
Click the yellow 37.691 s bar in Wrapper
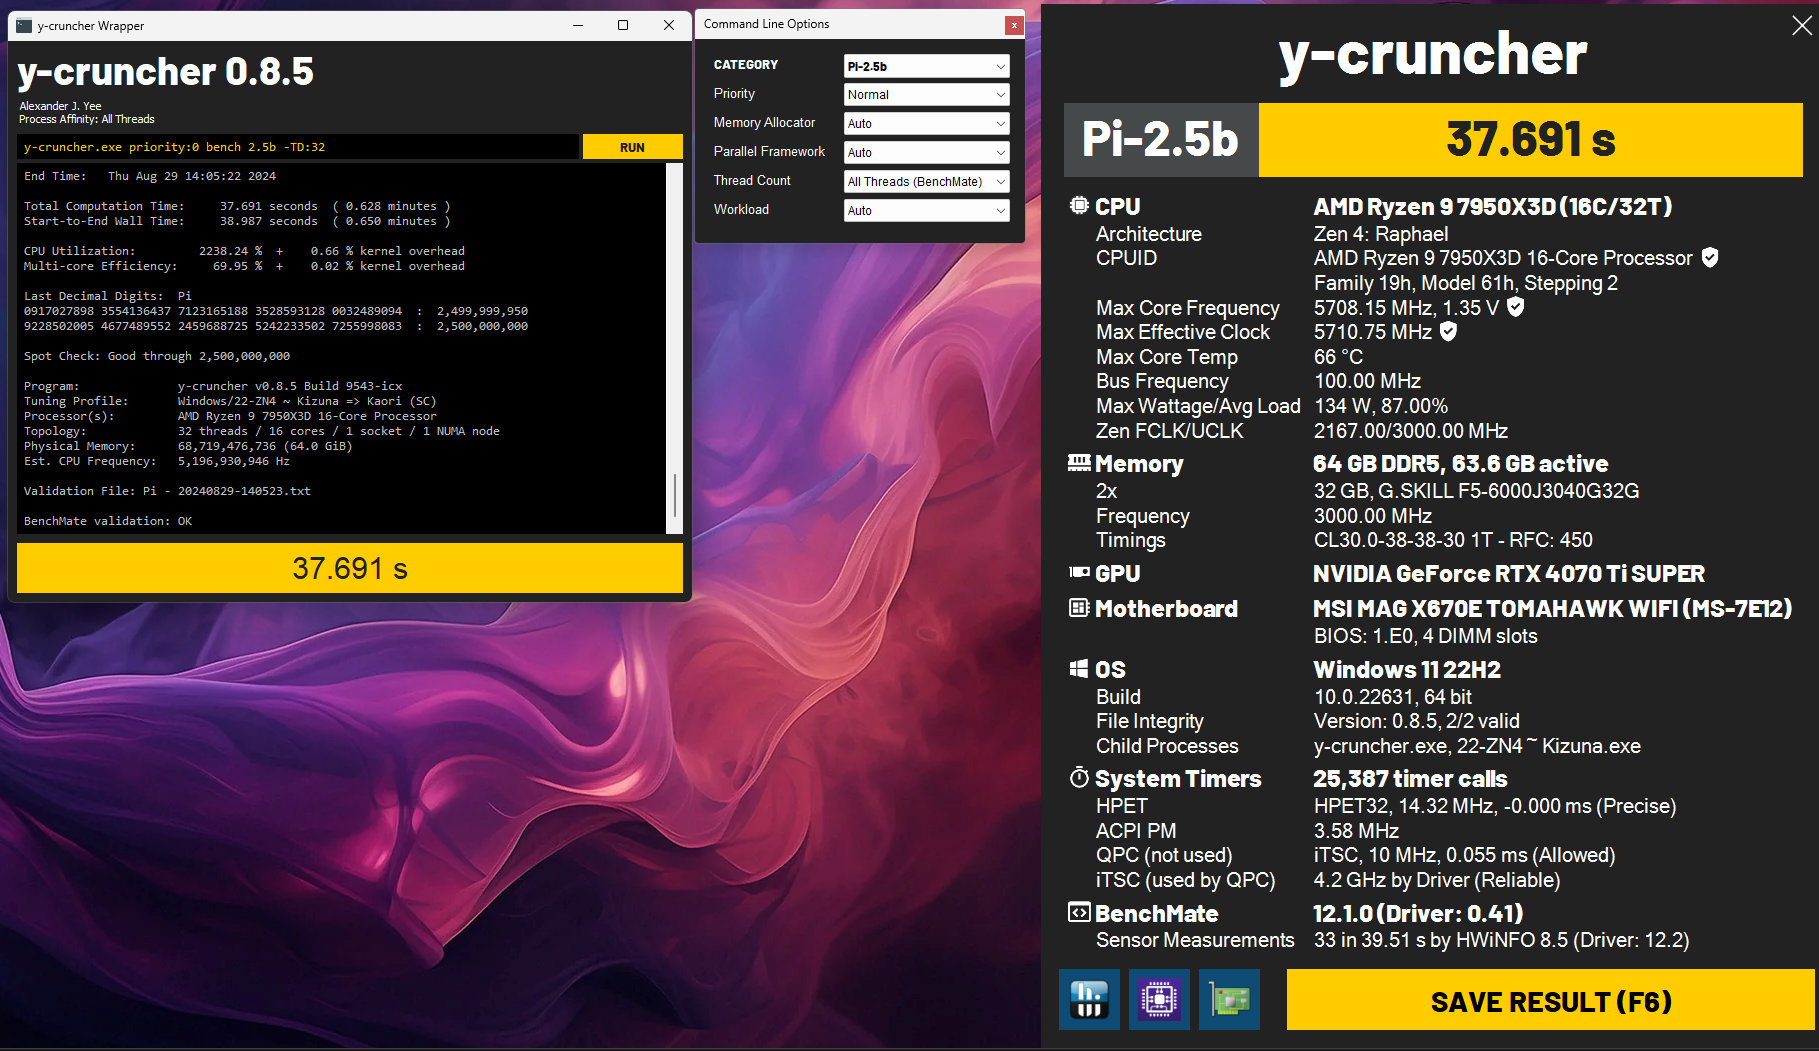coord(350,568)
